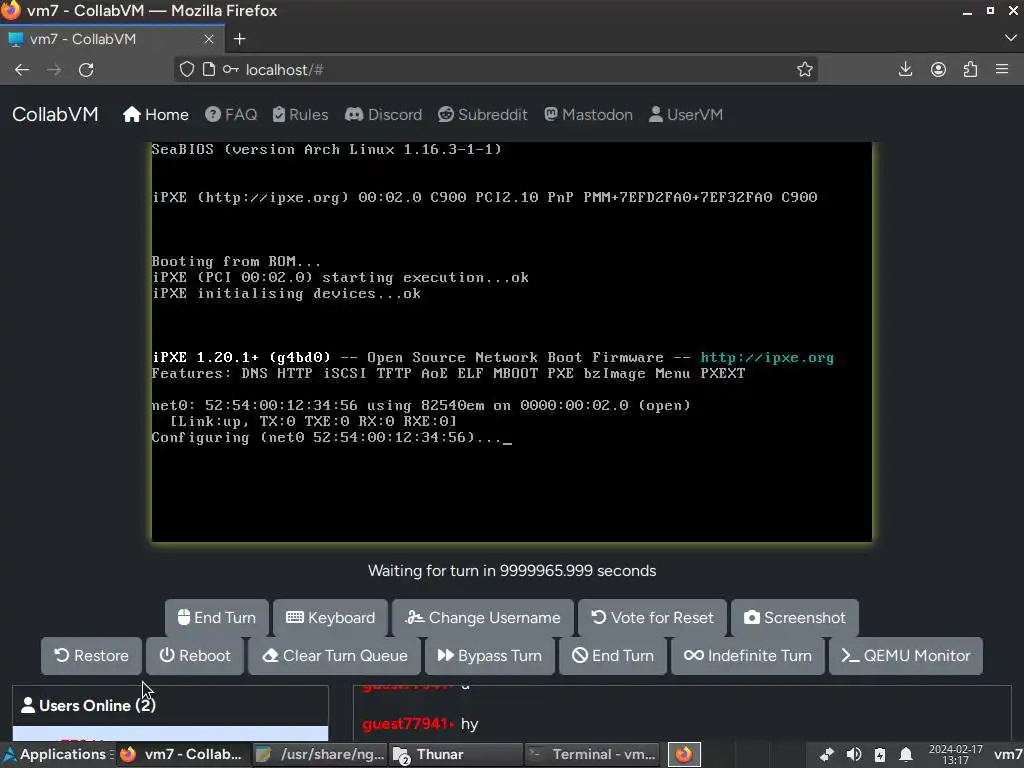
Task: Click Vote for Reset button
Action: [x=652, y=618]
